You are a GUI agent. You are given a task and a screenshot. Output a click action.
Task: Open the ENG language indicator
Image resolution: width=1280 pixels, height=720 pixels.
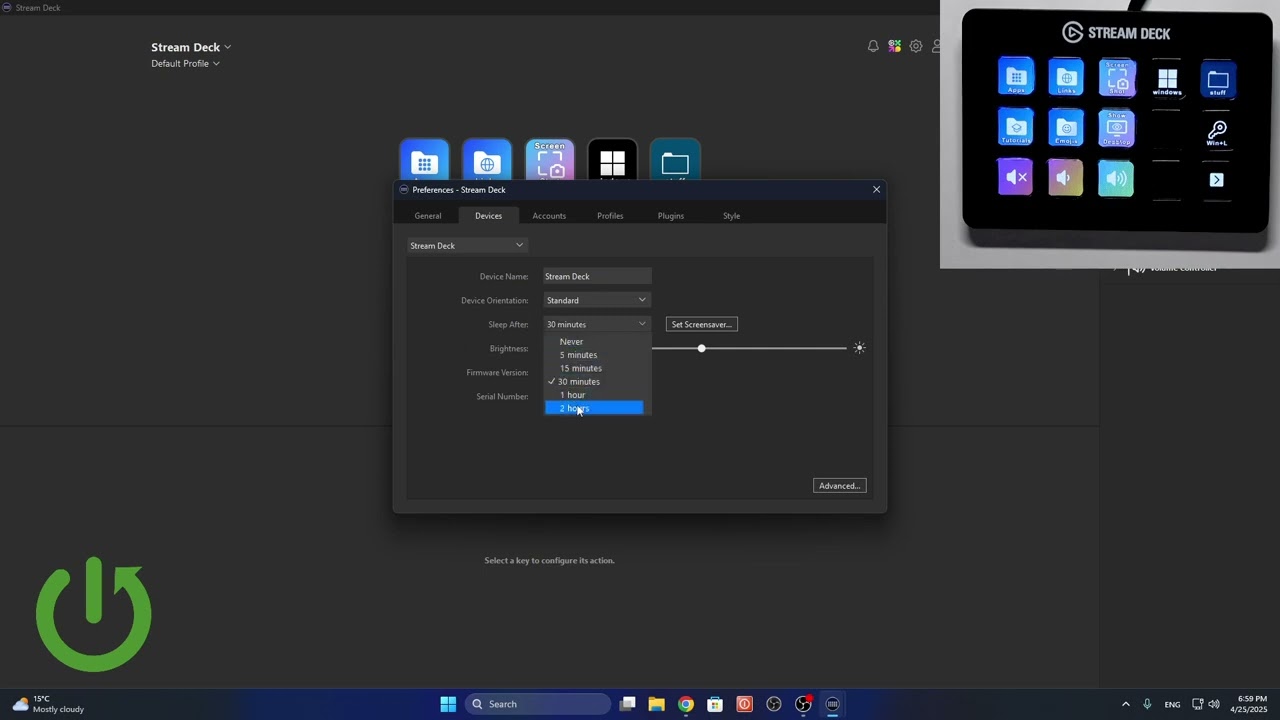pos(1172,705)
